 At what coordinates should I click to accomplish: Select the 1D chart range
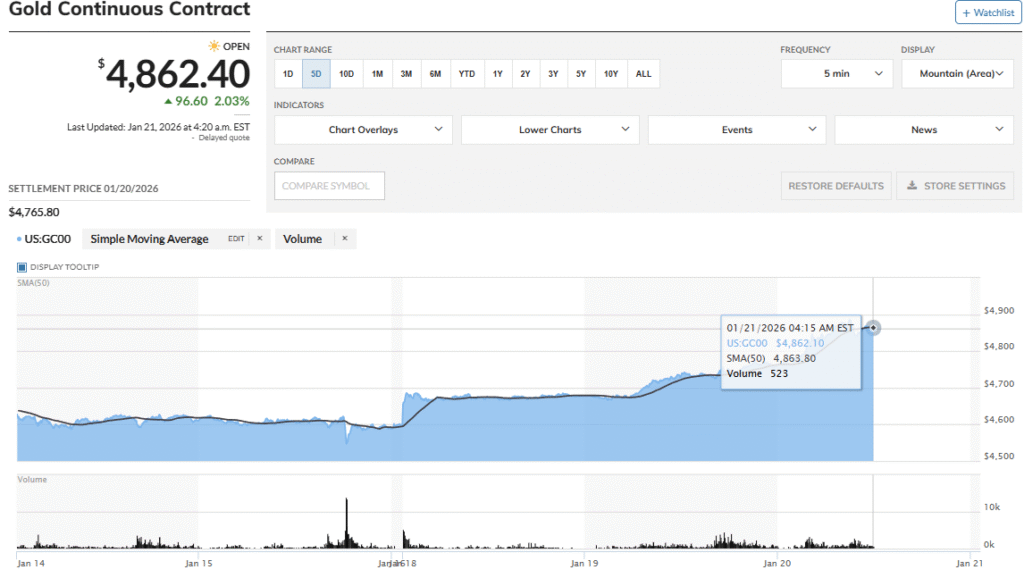click(x=288, y=74)
